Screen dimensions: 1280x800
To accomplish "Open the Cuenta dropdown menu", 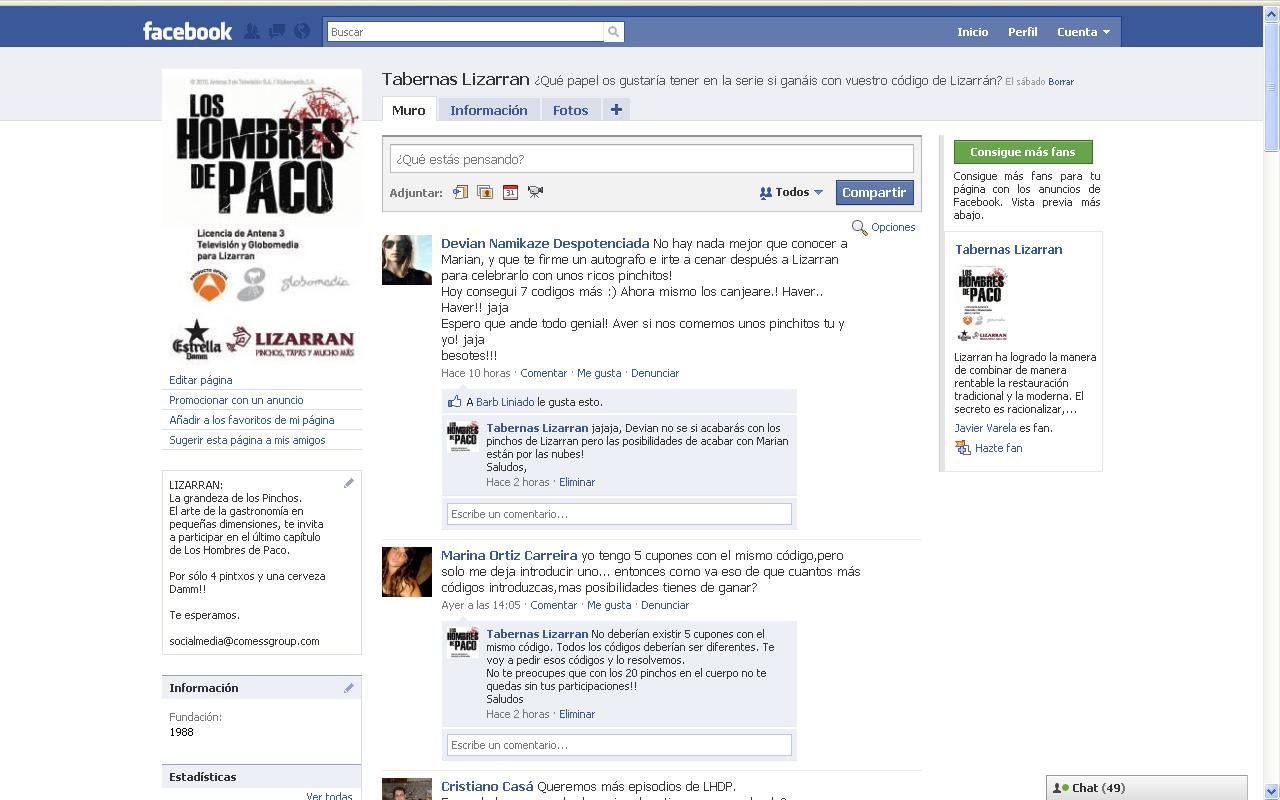I will click(x=1083, y=32).
